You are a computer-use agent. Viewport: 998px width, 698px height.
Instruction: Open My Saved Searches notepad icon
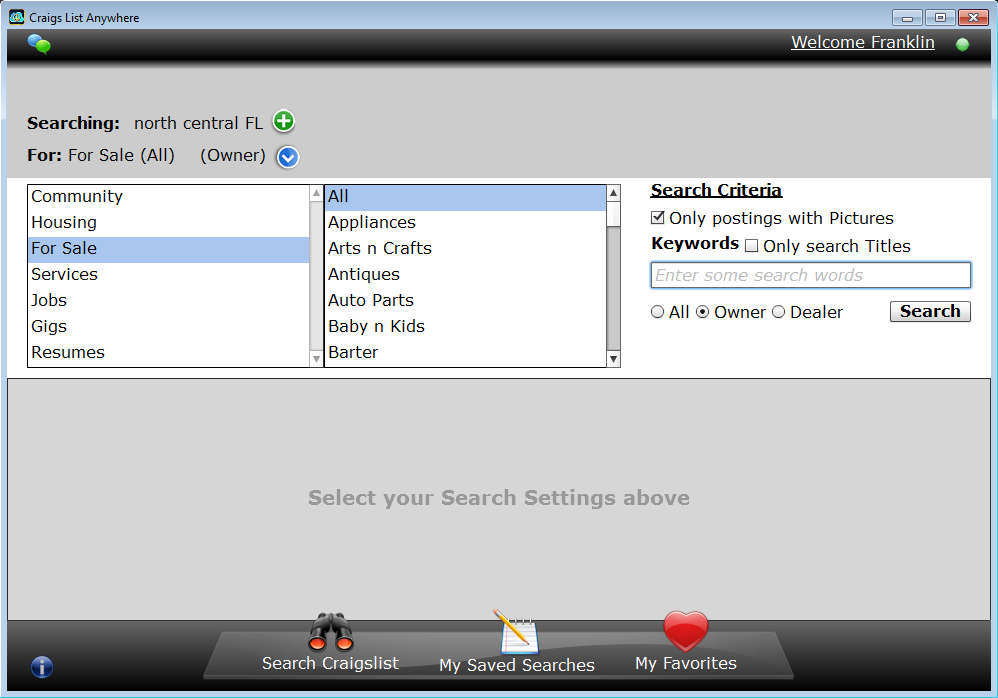click(516, 633)
